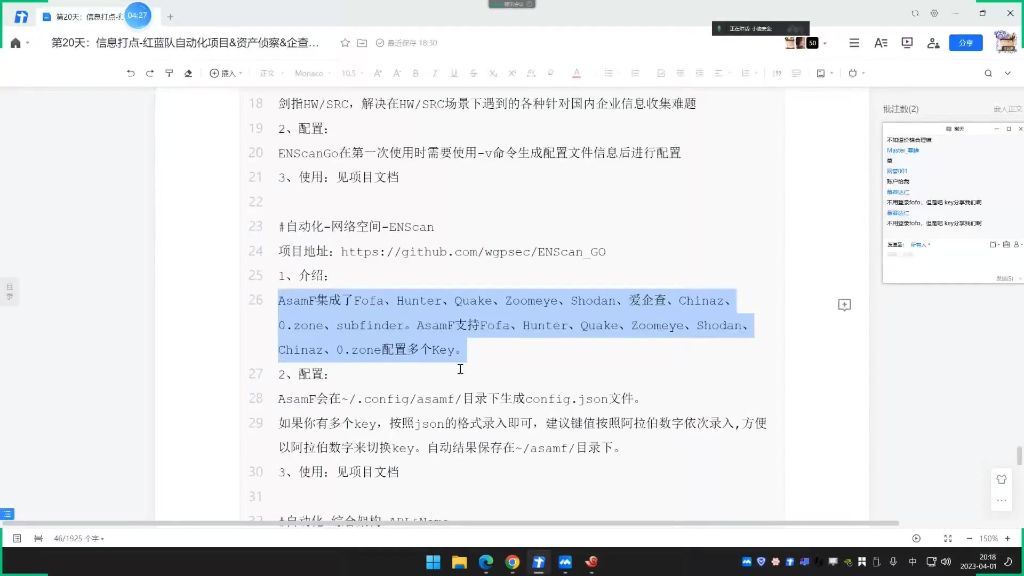Viewport: 1024px width, 576px height.
Task: Click the comment panel thumbnail
Action: coord(952,202)
